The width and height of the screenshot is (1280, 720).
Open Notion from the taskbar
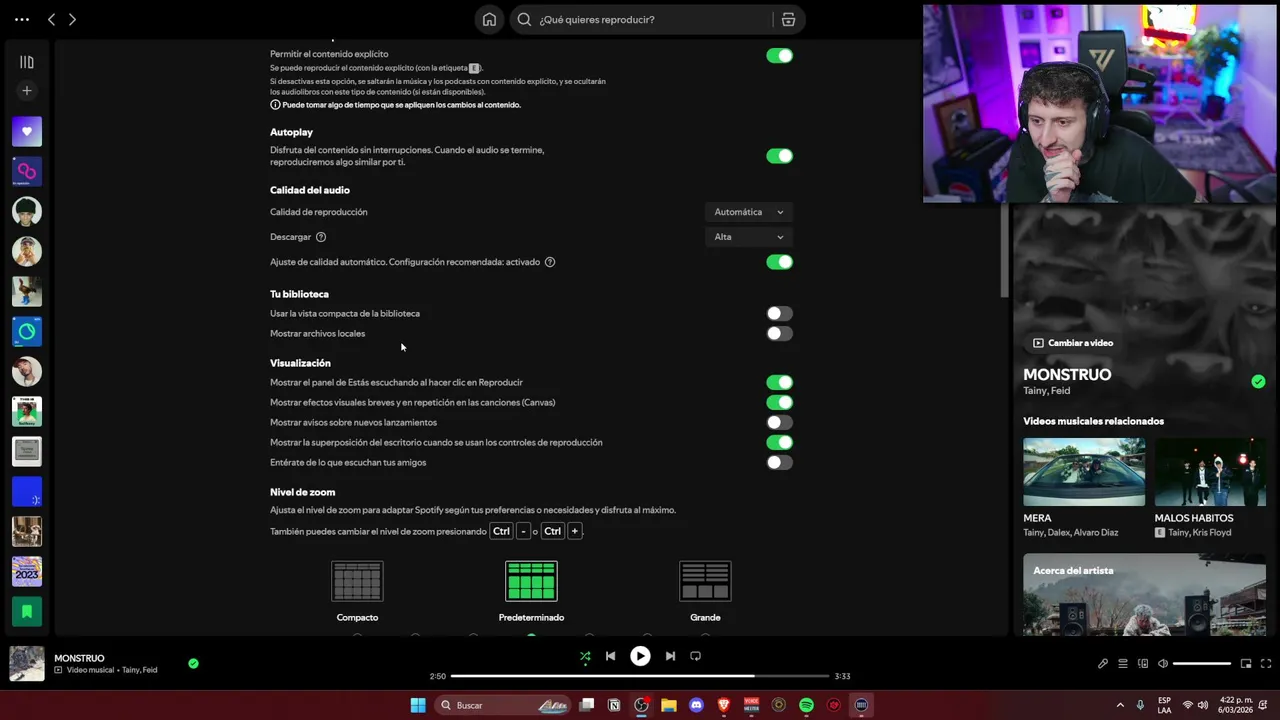[x=614, y=705]
